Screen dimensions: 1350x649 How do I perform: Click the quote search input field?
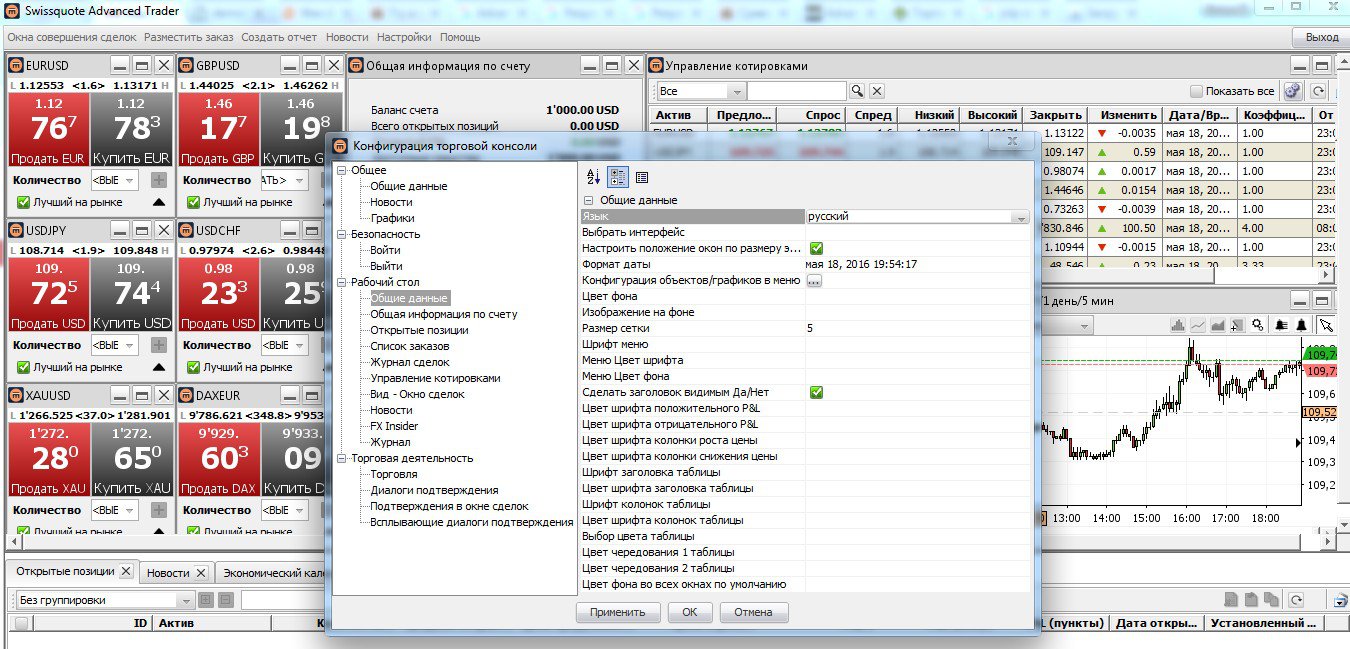(x=797, y=91)
